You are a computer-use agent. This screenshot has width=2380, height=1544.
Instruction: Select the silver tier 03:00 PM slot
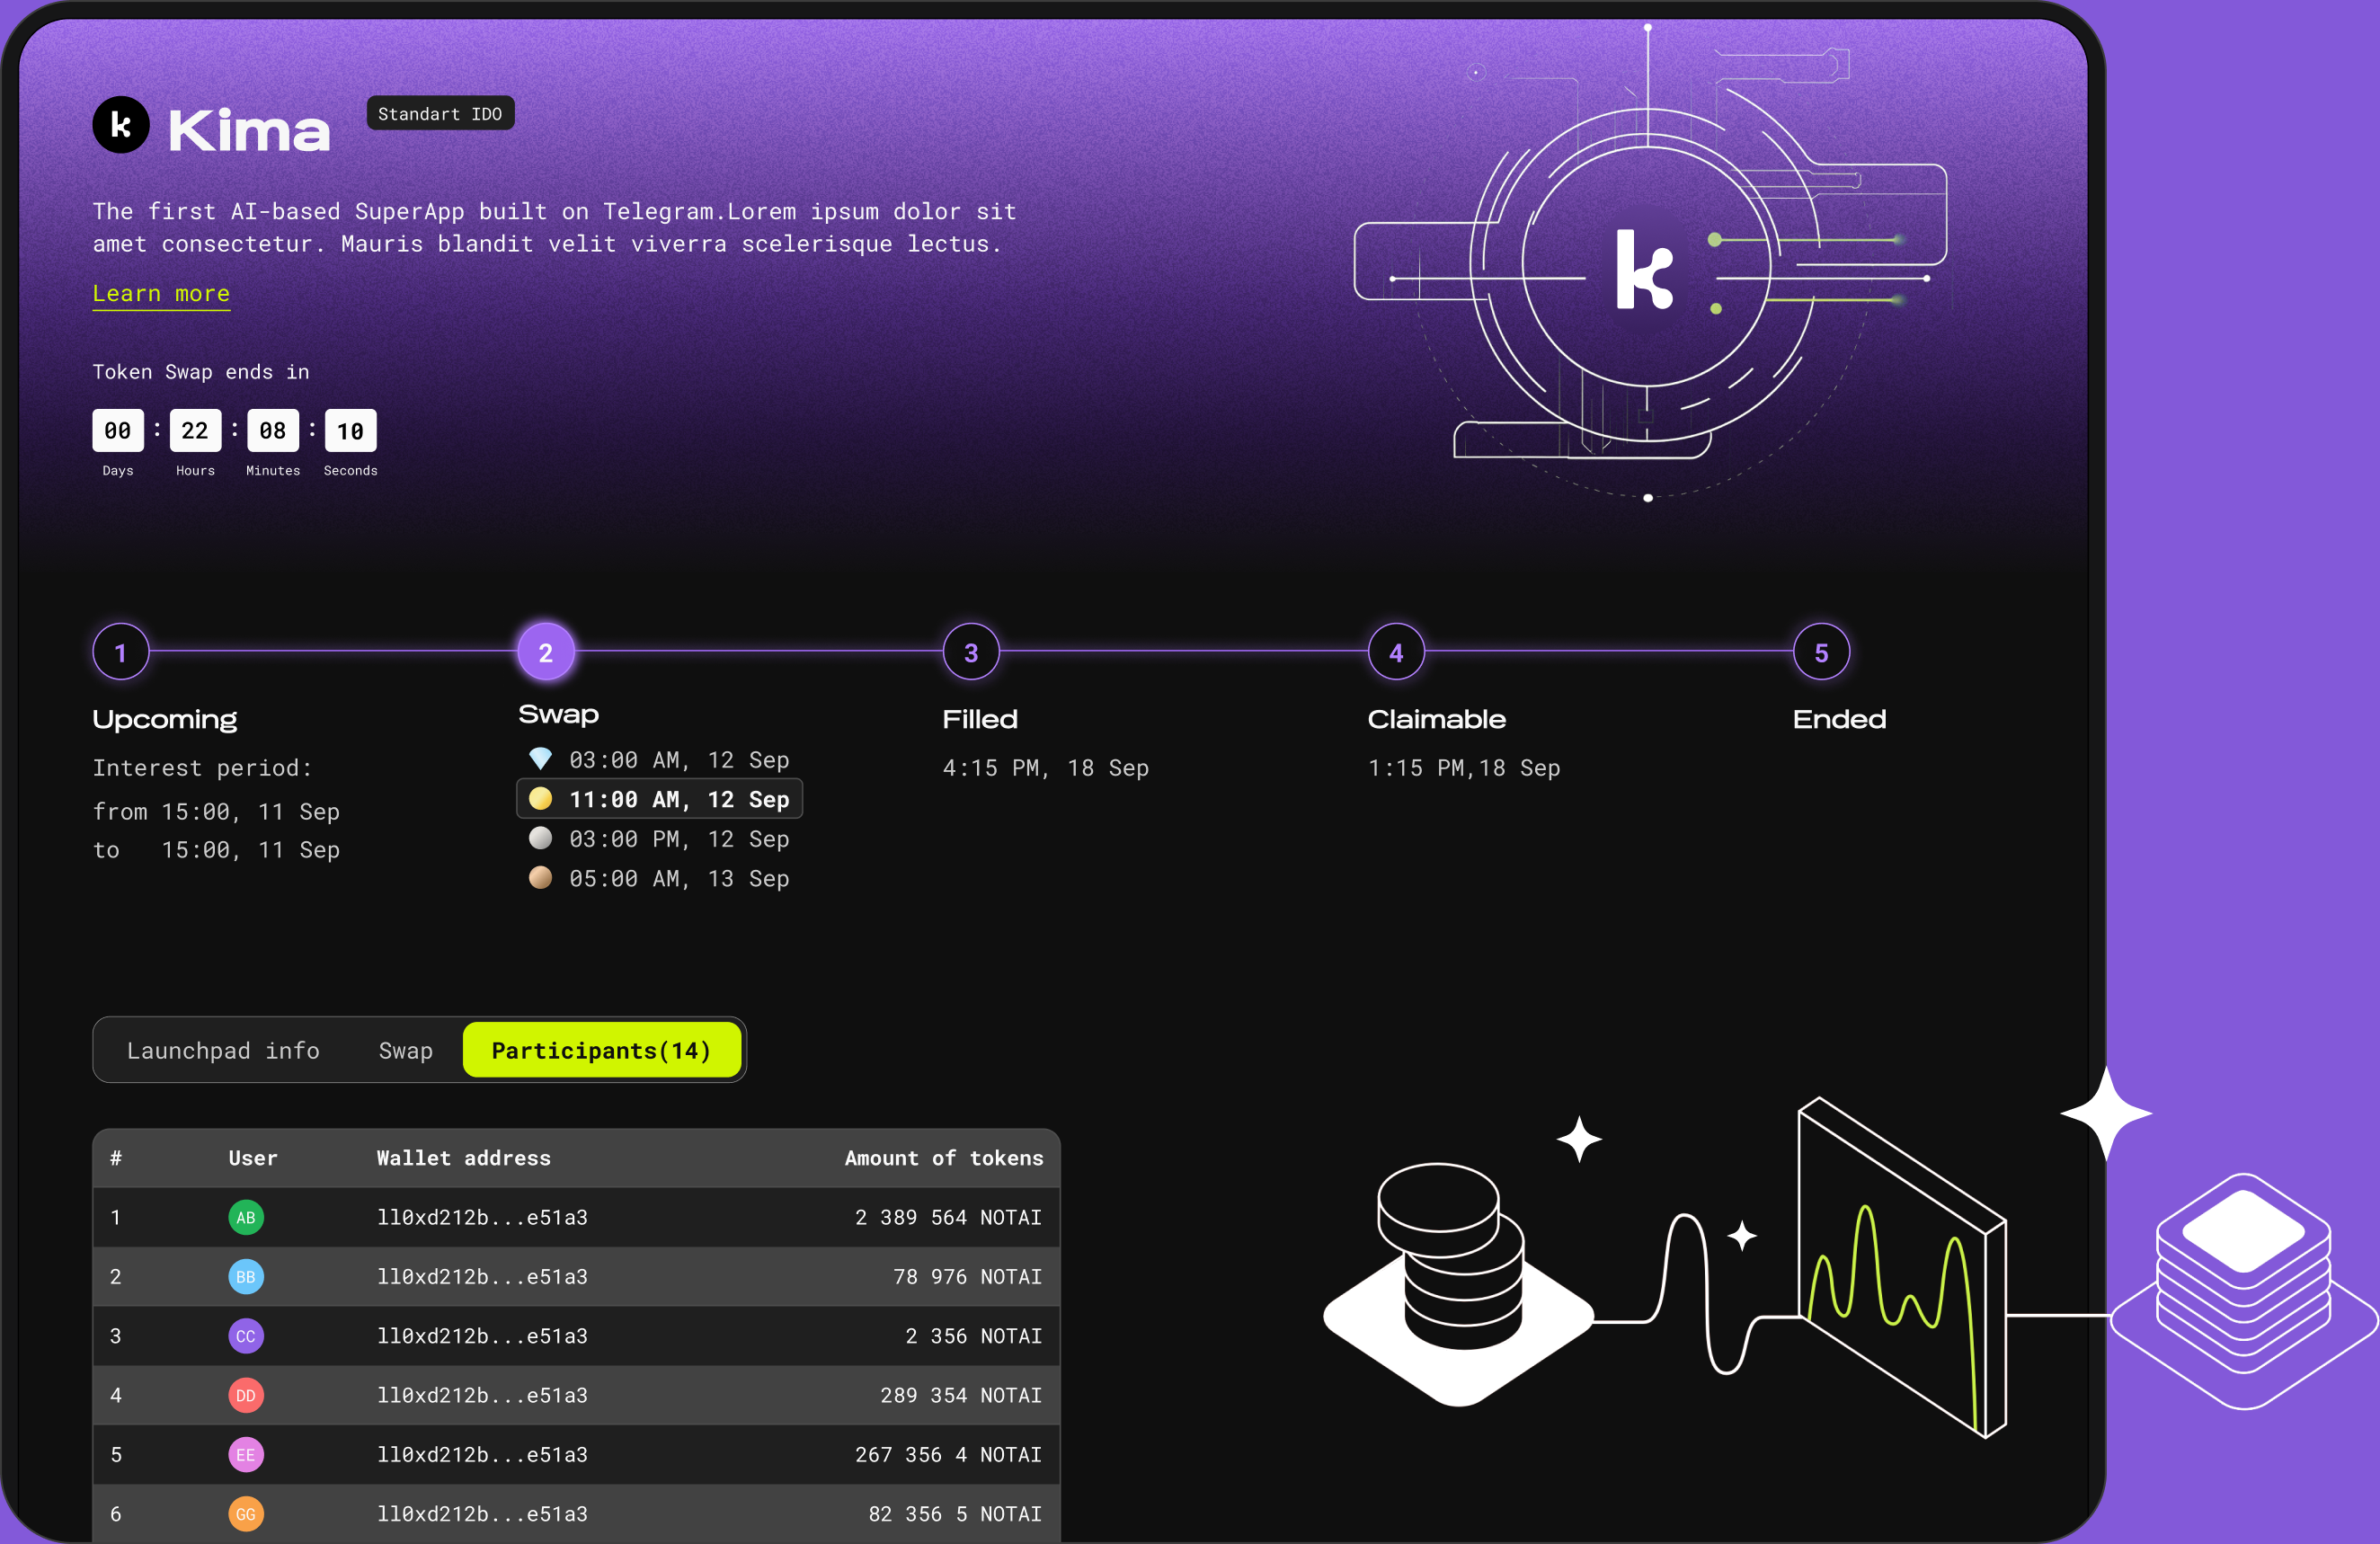[660, 838]
